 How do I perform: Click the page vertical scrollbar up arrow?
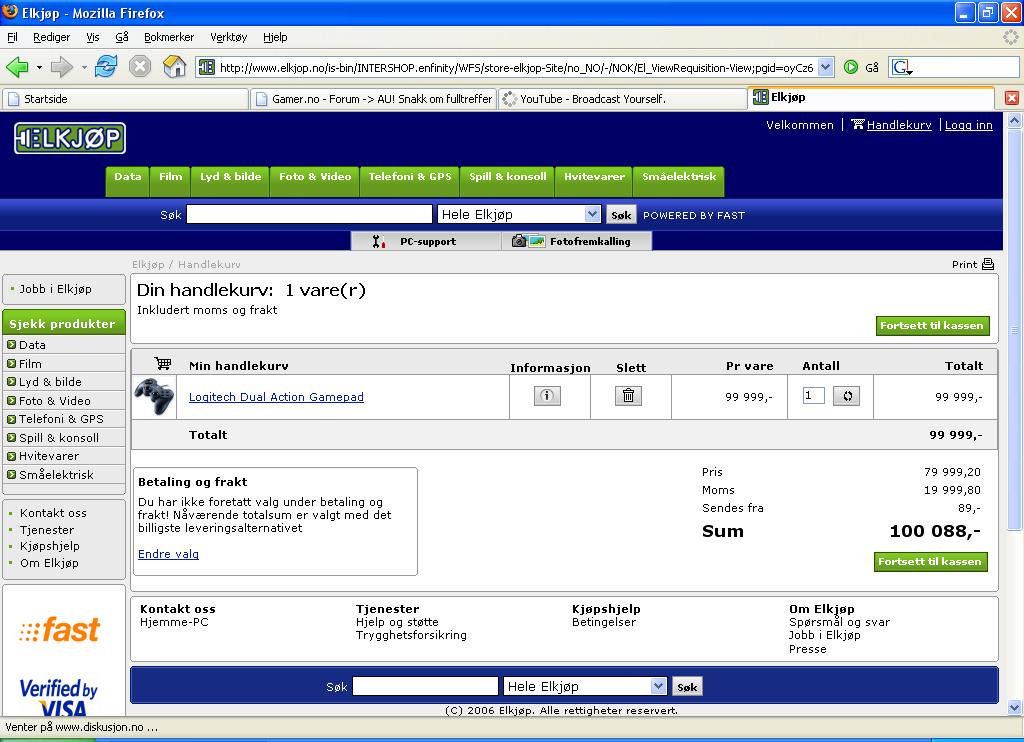pyautogui.click(x=1014, y=121)
